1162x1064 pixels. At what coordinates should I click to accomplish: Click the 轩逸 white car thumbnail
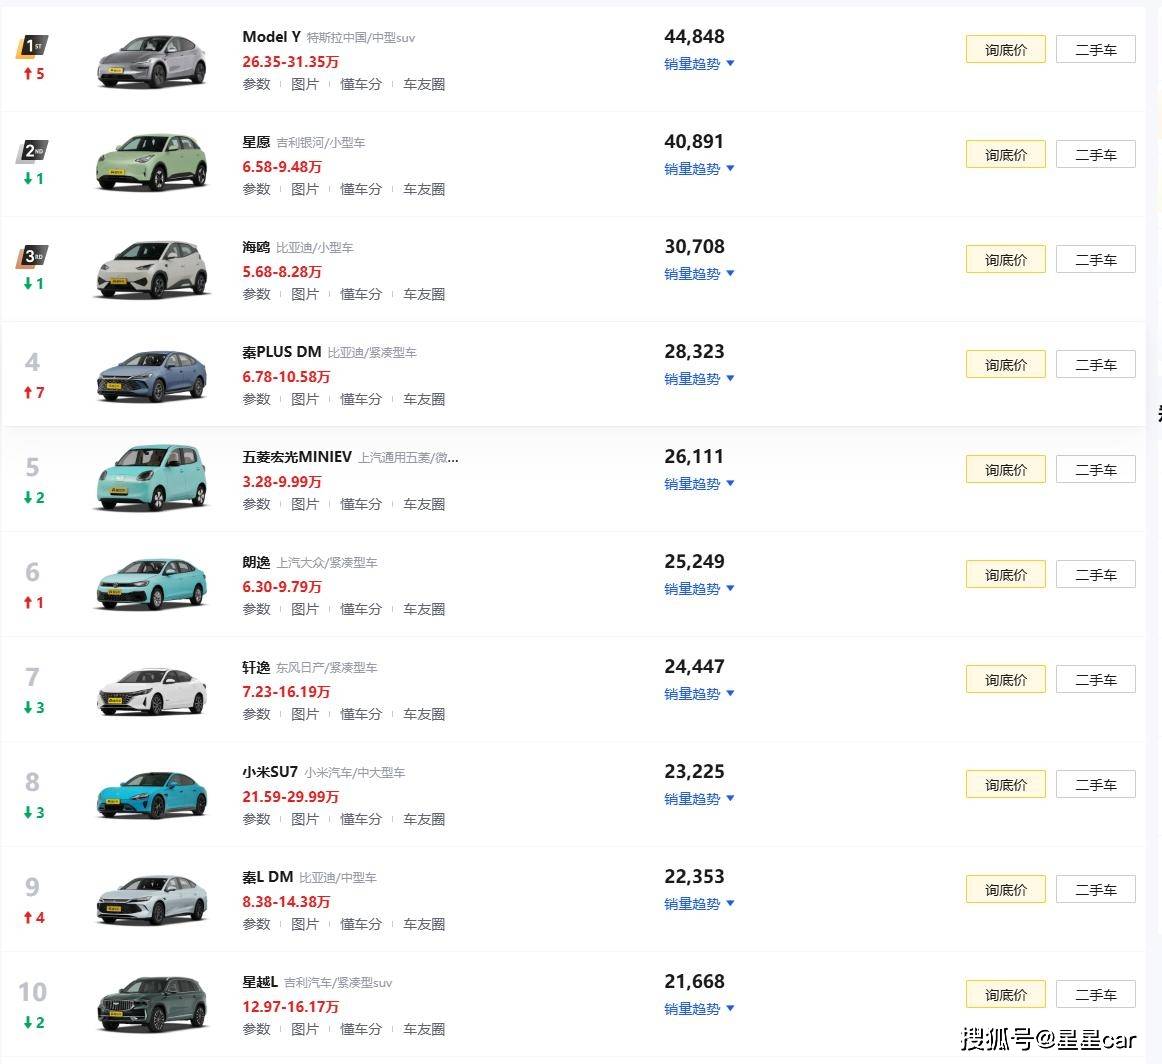[152, 690]
